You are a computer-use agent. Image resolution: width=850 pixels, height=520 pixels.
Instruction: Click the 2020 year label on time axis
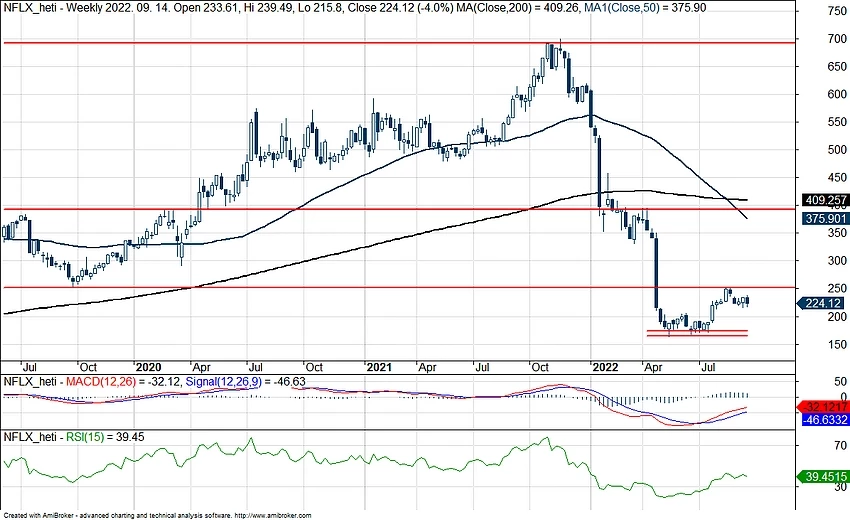148,368
